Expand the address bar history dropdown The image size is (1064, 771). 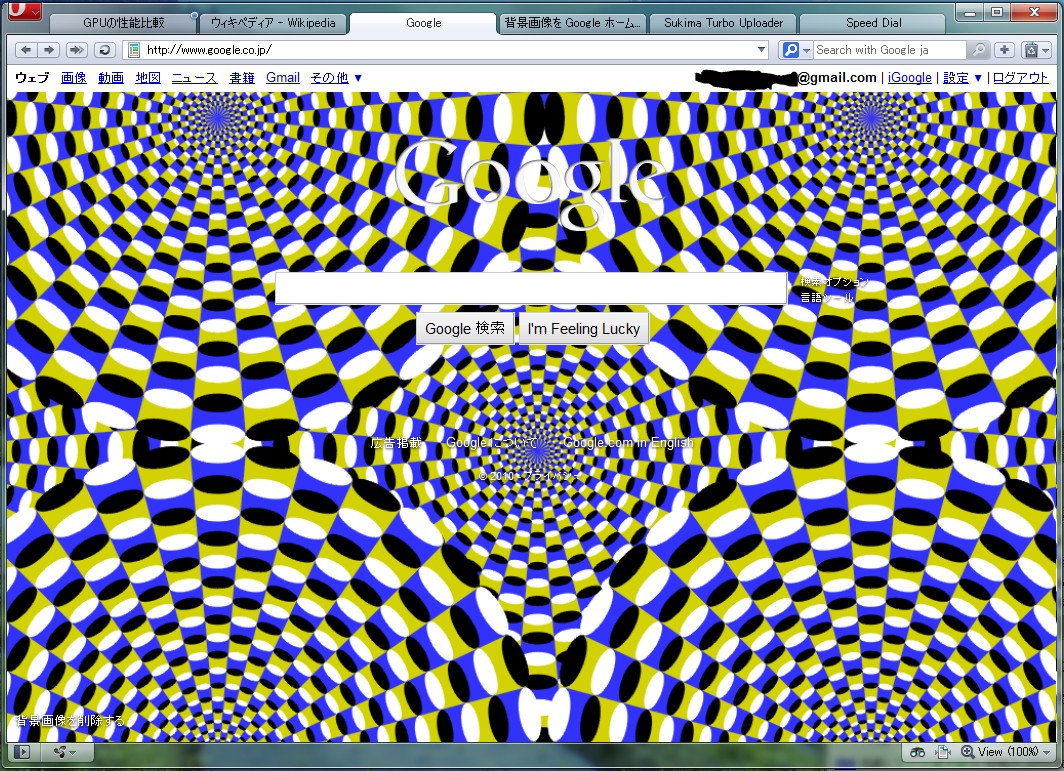pyautogui.click(x=761, y=50)
